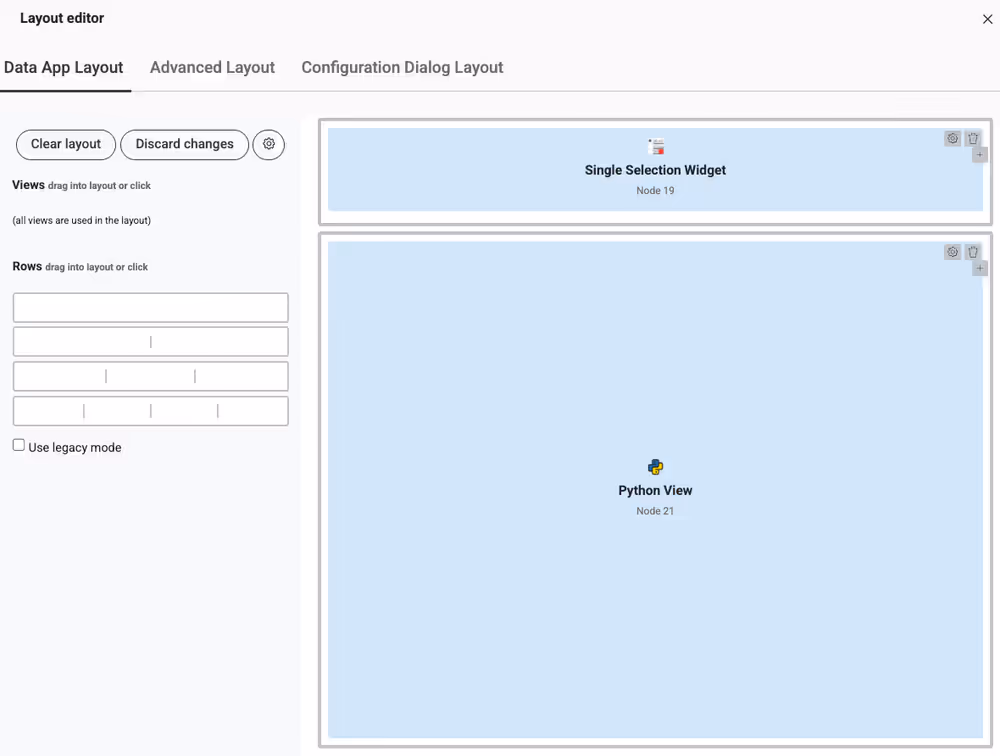Delete the Python View row
1000x756 pixels.
coord(973,252)
